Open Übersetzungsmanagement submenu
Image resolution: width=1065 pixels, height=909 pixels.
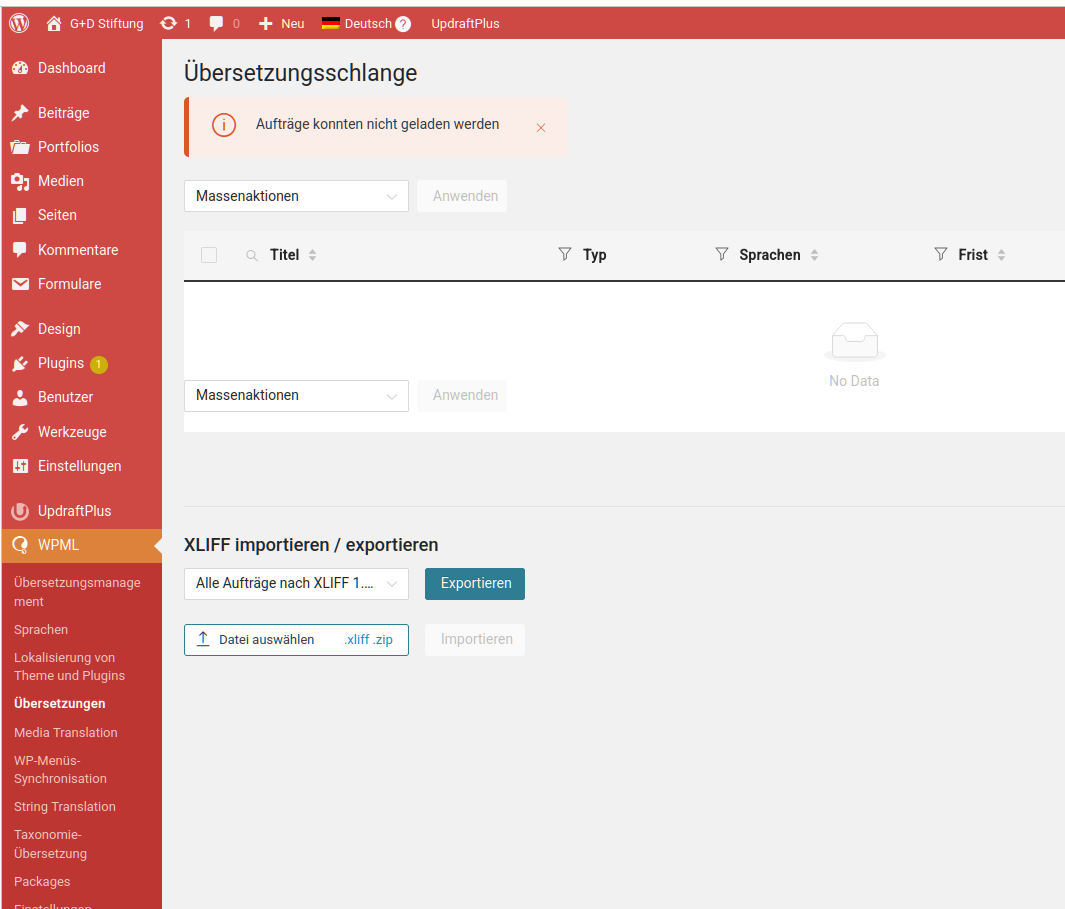77,592
